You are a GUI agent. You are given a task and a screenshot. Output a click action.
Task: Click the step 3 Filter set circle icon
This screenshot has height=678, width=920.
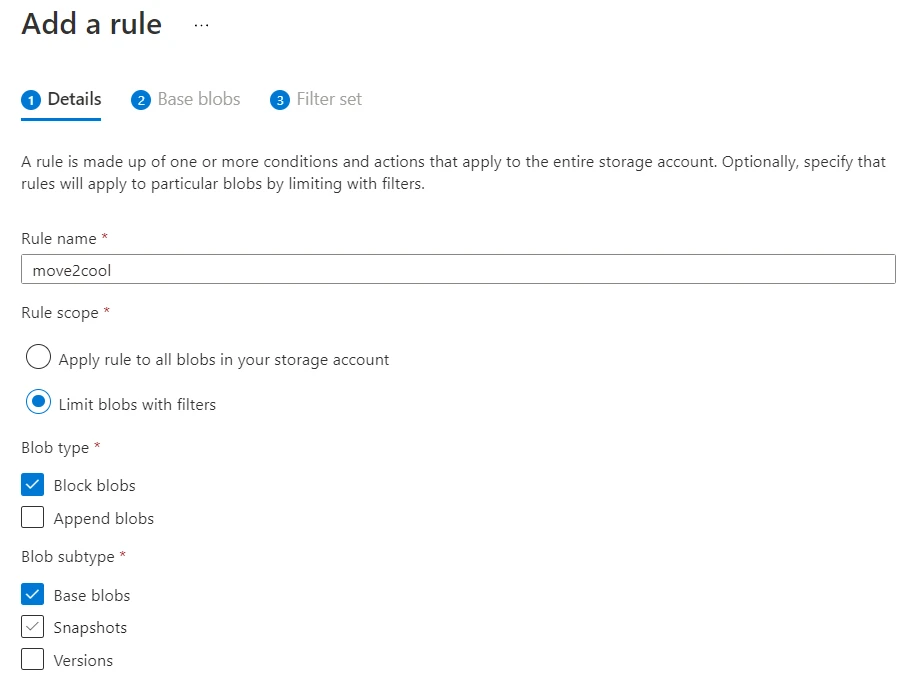click(280, 99)
